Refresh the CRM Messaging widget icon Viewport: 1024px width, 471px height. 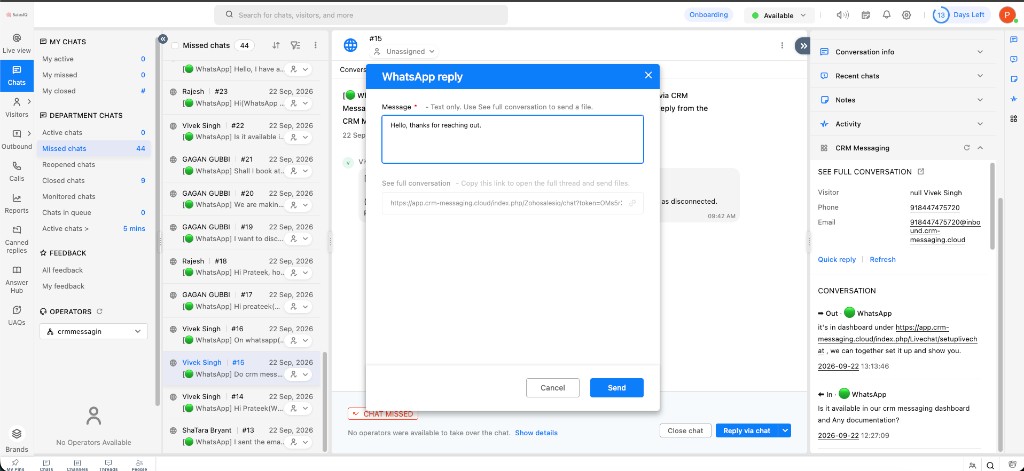pyautogui.click(x=967, y=148)
